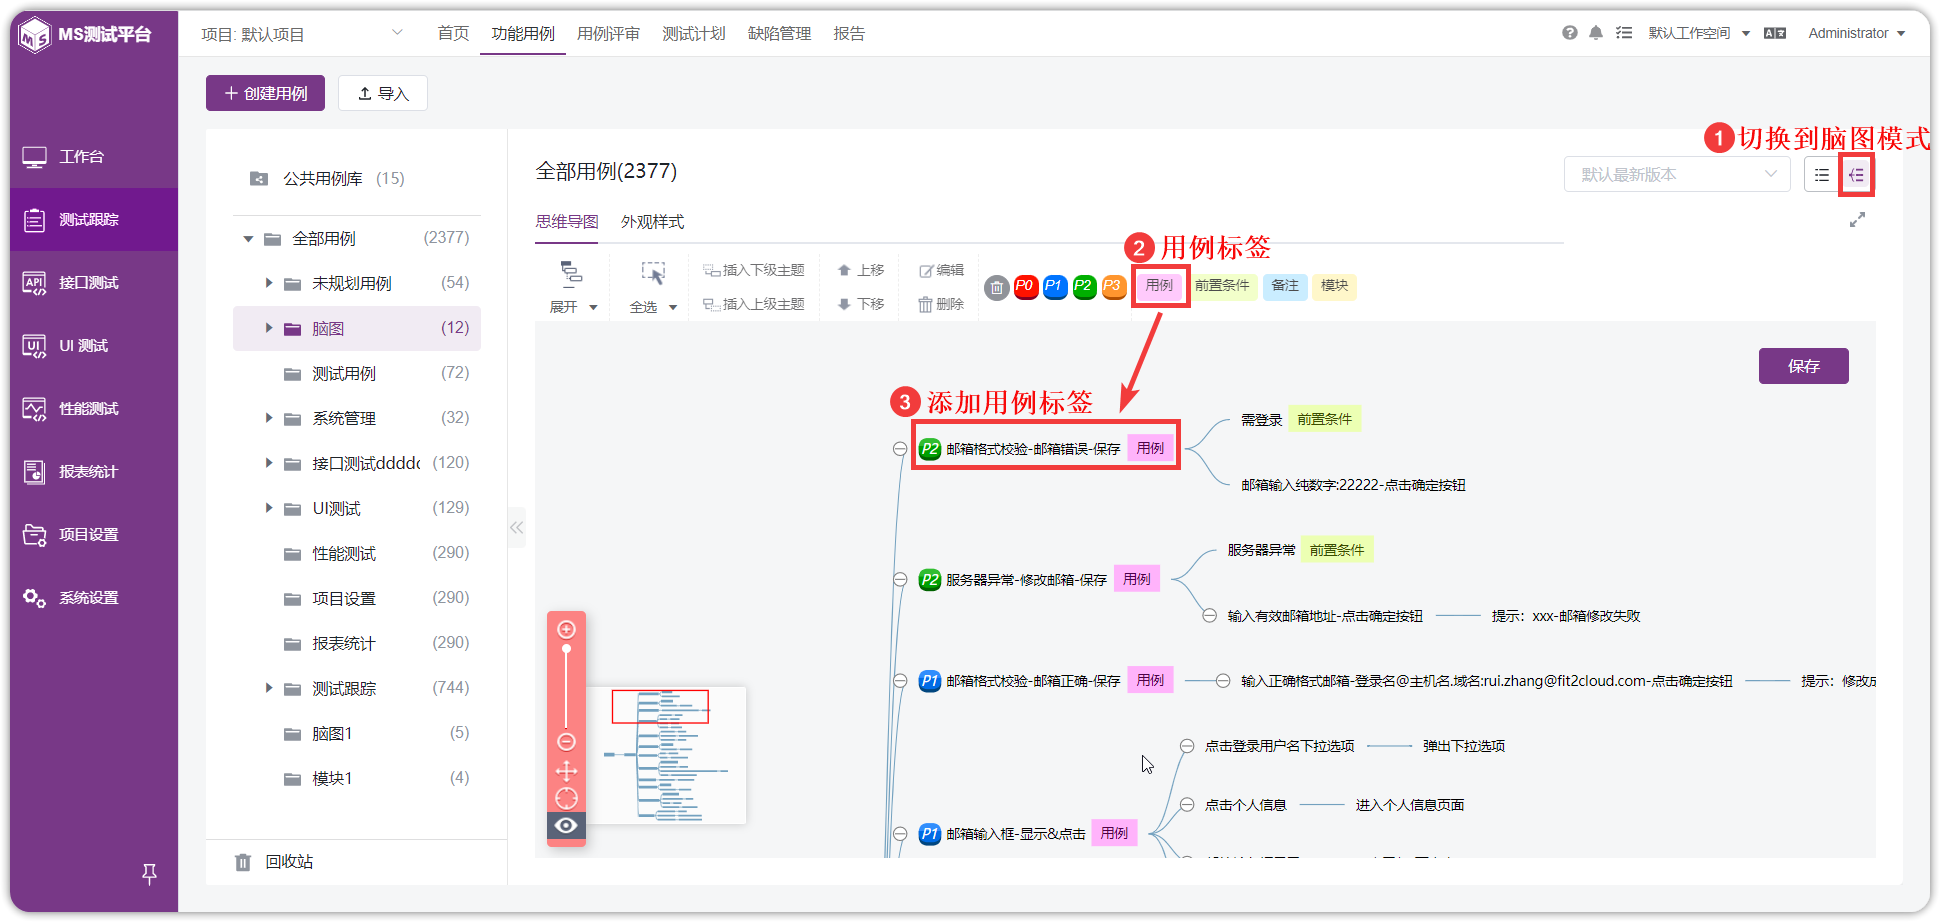Image resolution: width=1940 pixels, height=922 pixels.
Task: Collapse node 服务器异常-修改邮箱-保存
Action: click(900, 580)
